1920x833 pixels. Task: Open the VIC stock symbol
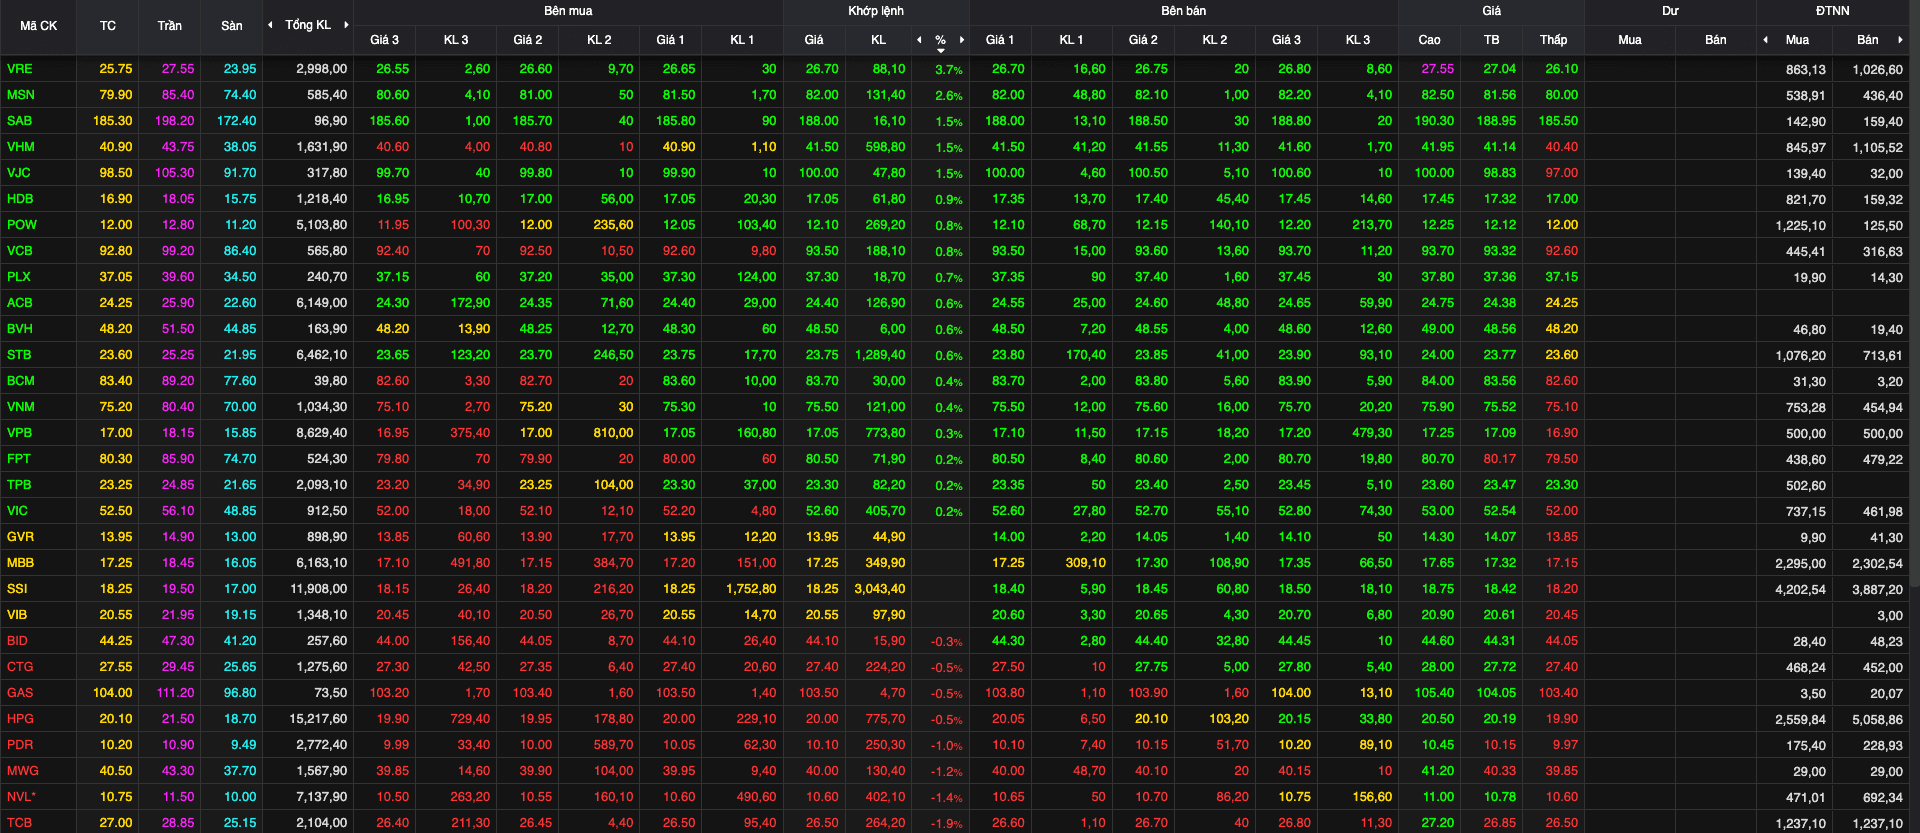point(18,511)
